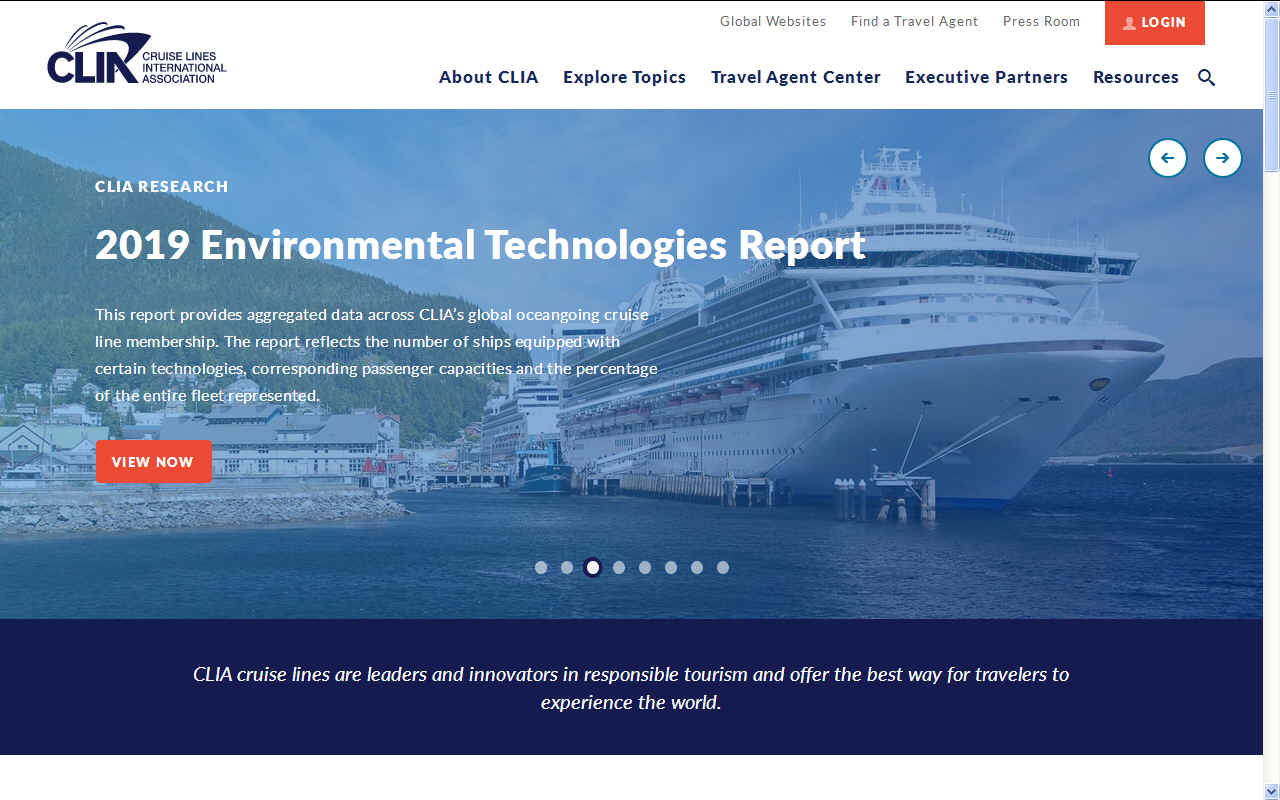Open the About CLIA menu

point(489,77)
